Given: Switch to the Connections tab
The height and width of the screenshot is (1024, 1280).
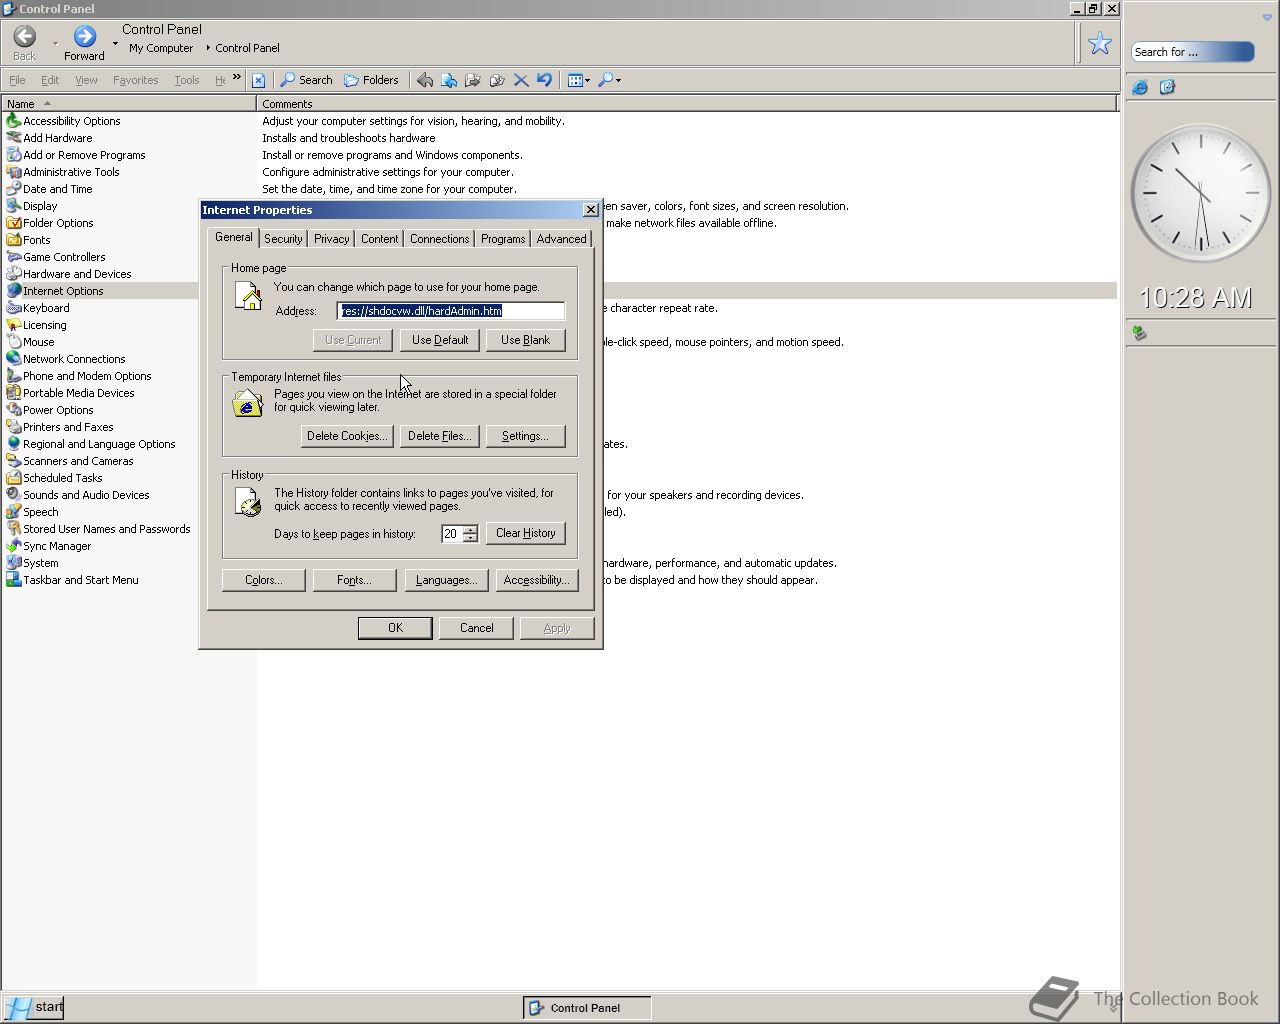Looking at the screenshot, I should coord(439,239).
